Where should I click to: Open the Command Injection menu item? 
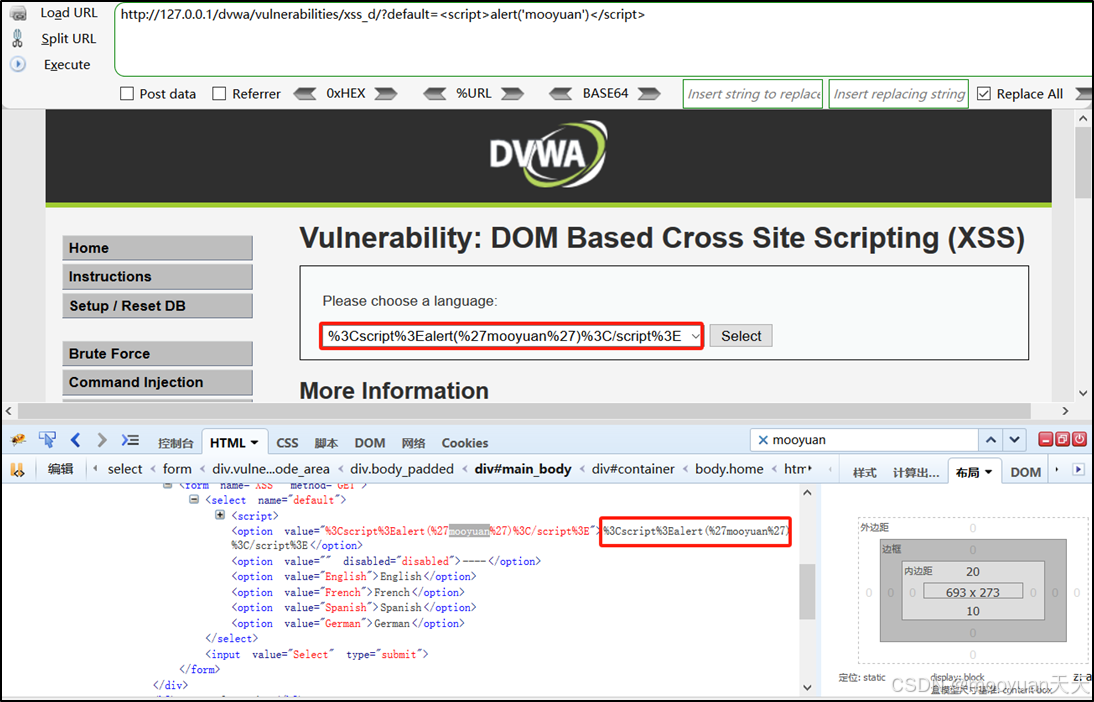pos(157,382)
